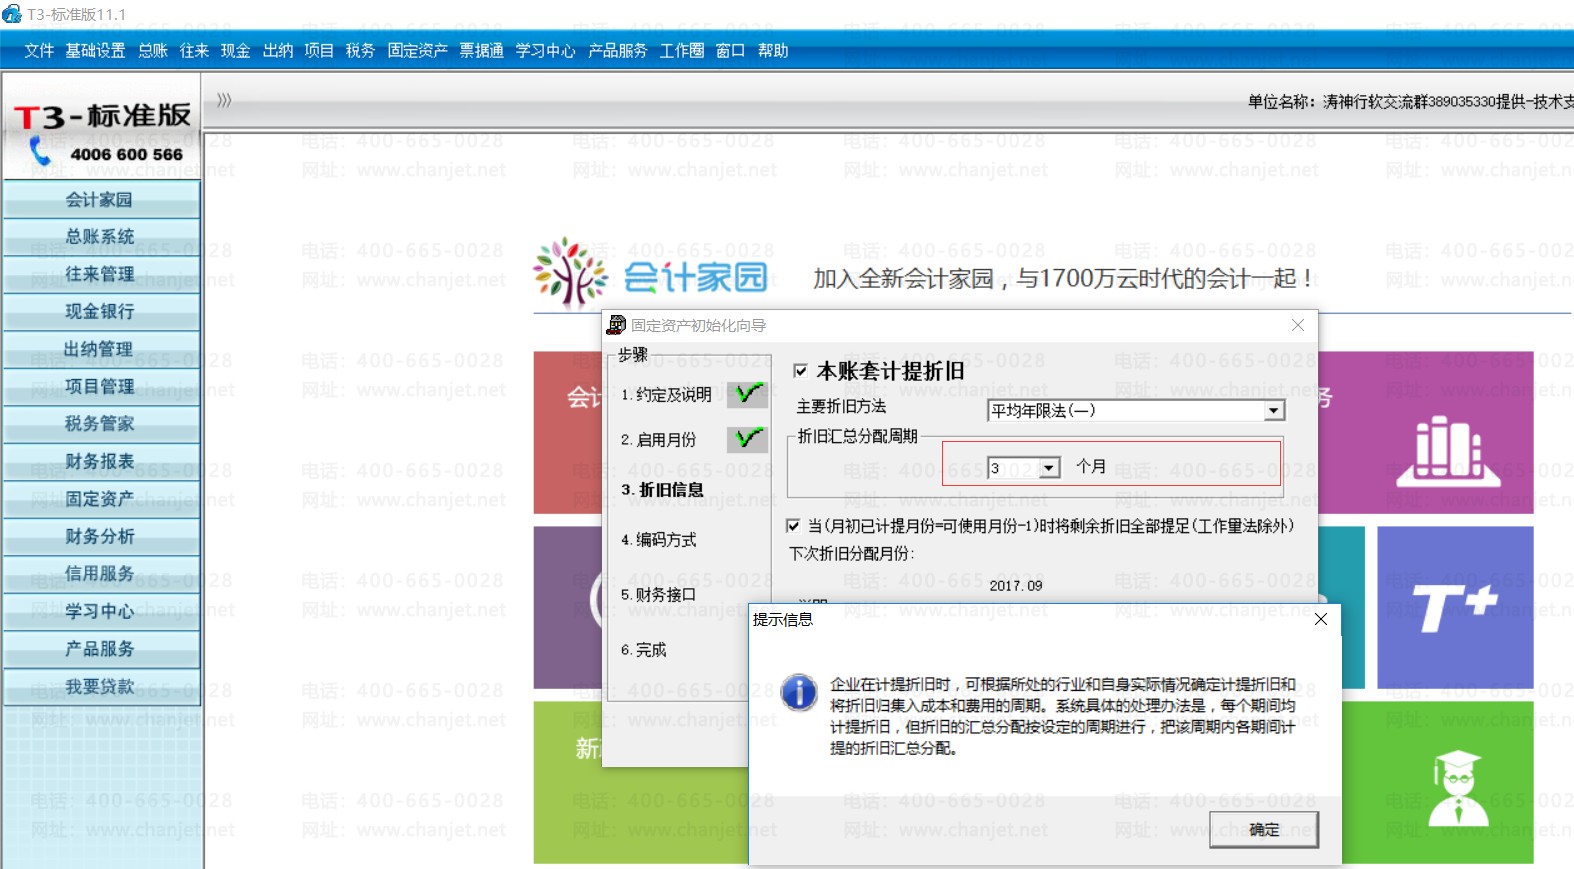Open the 窗口 menu
The image size is (1574, 869).
pyautogui.click(x=731, y=51)
